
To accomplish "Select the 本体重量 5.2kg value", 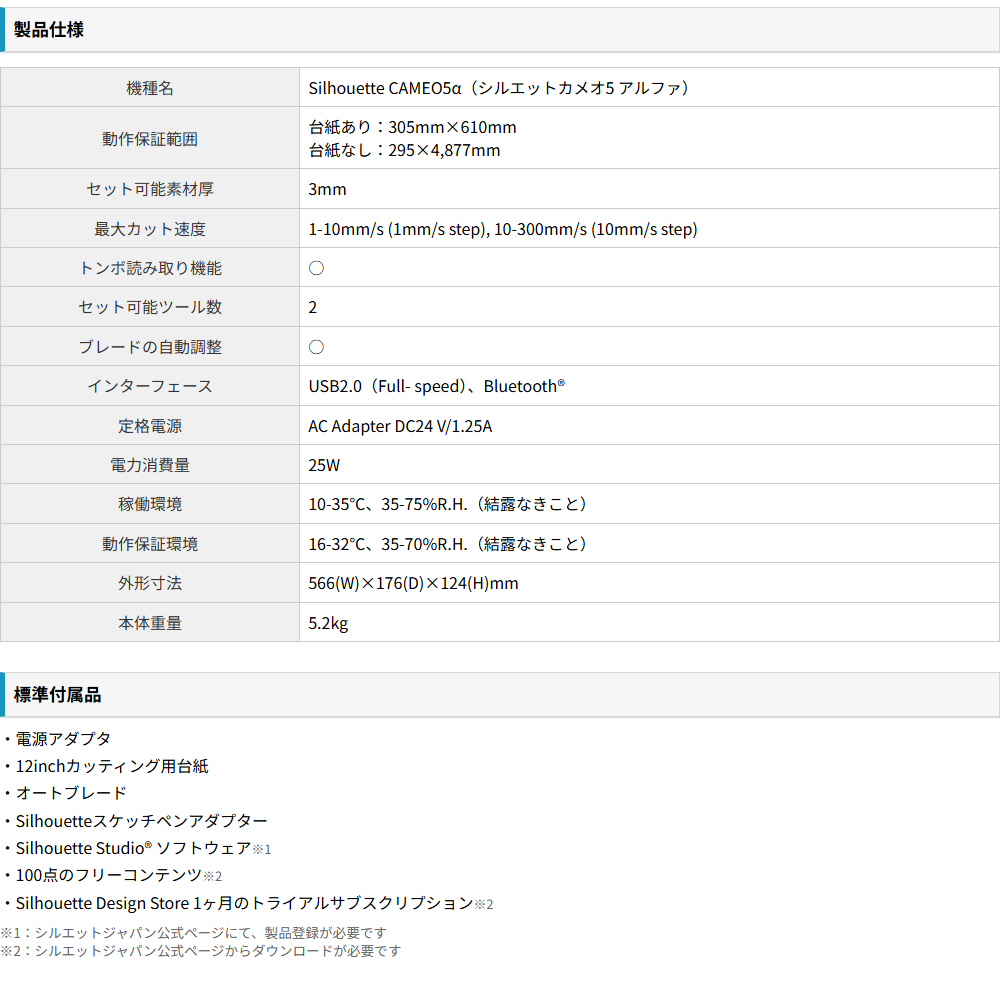I will [x=328, y=623].
